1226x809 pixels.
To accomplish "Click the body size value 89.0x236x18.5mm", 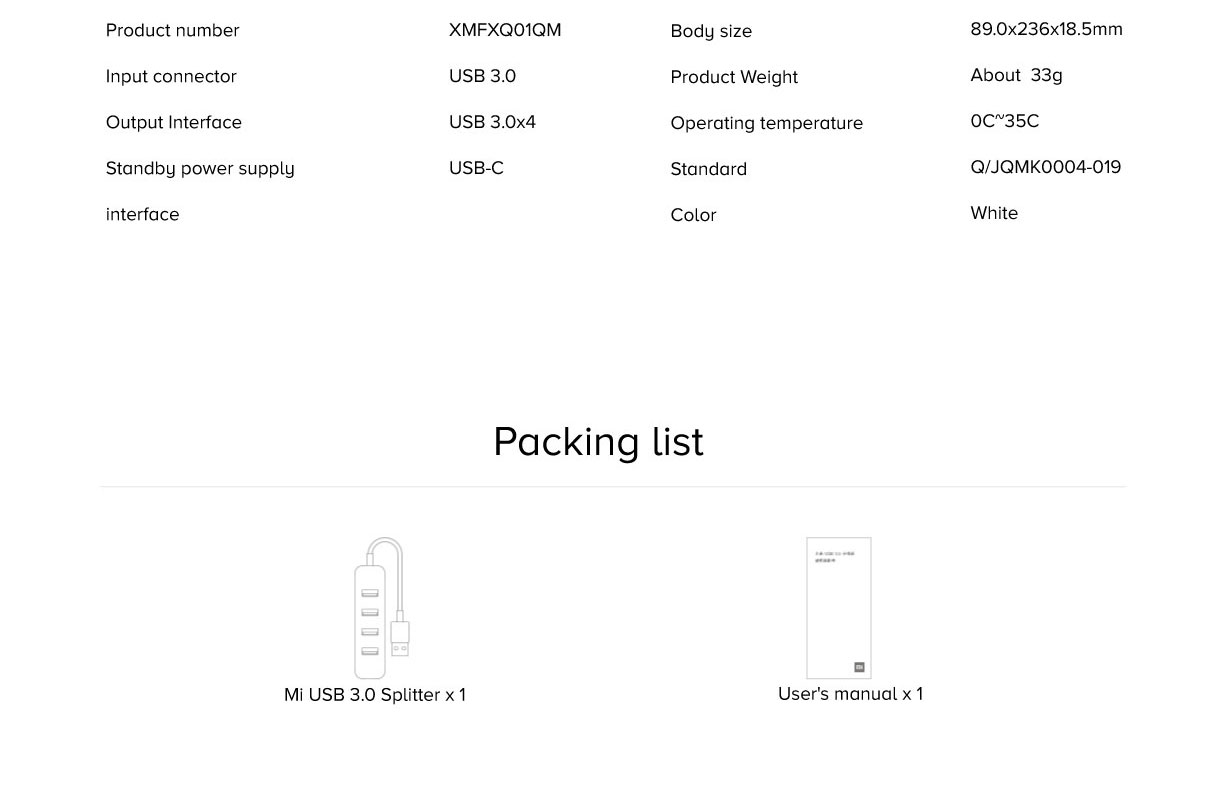I will tap(1046, 29).
